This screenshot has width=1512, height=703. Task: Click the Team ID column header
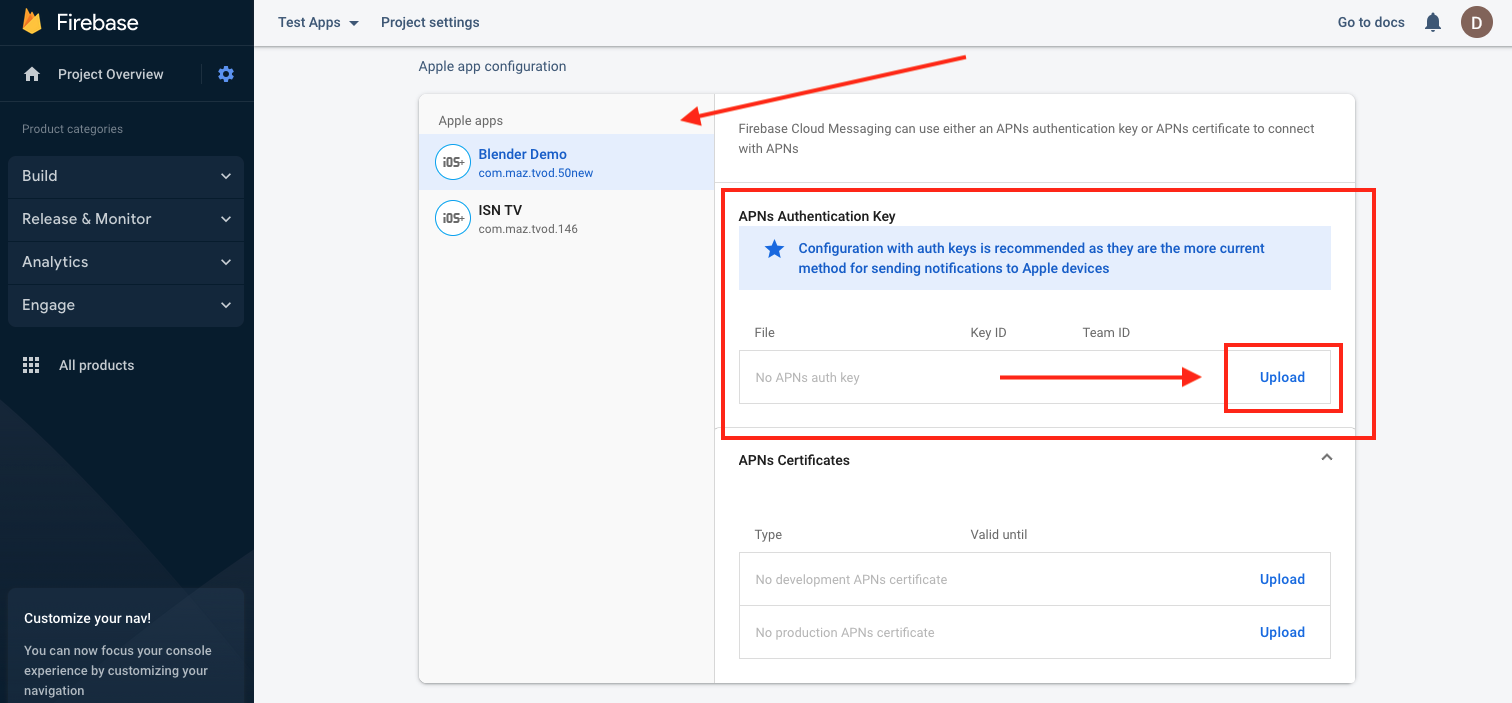coord(1106,333)
